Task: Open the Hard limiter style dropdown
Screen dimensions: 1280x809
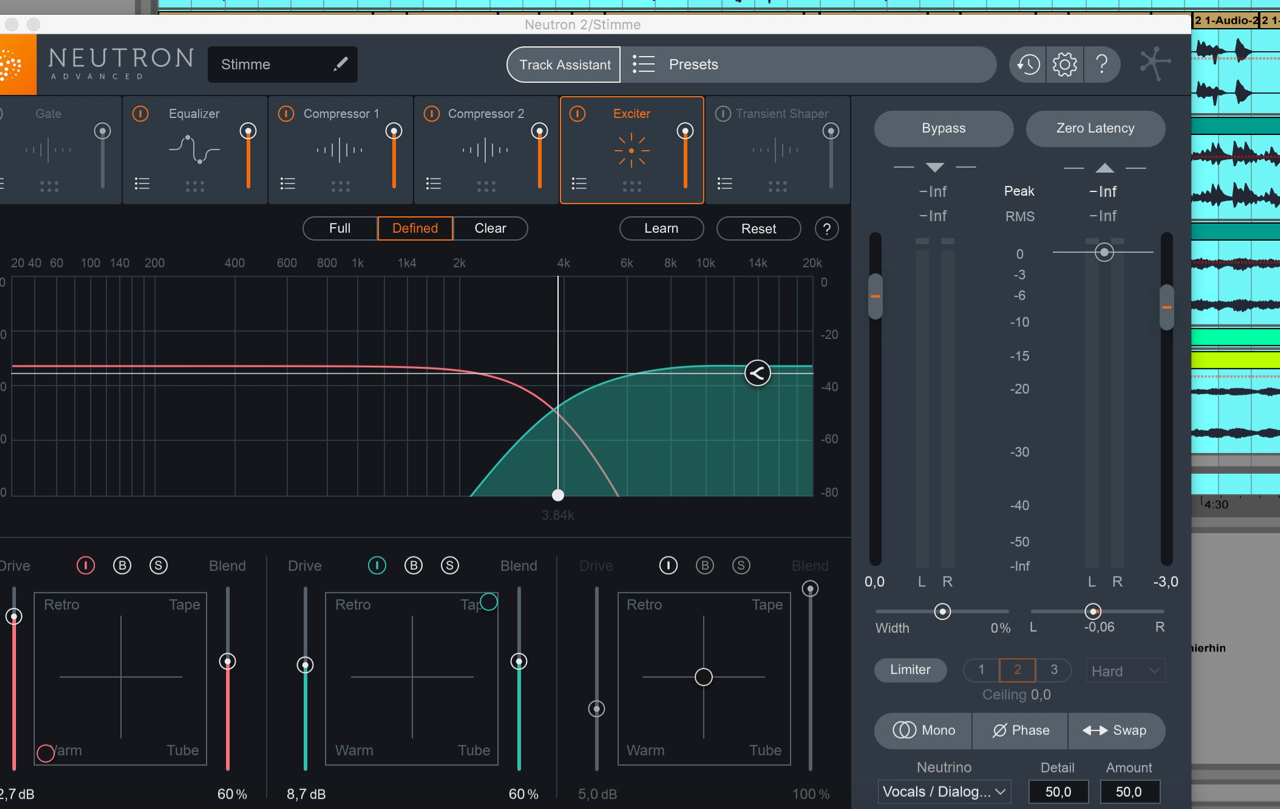Action: tap(1126, 671)
